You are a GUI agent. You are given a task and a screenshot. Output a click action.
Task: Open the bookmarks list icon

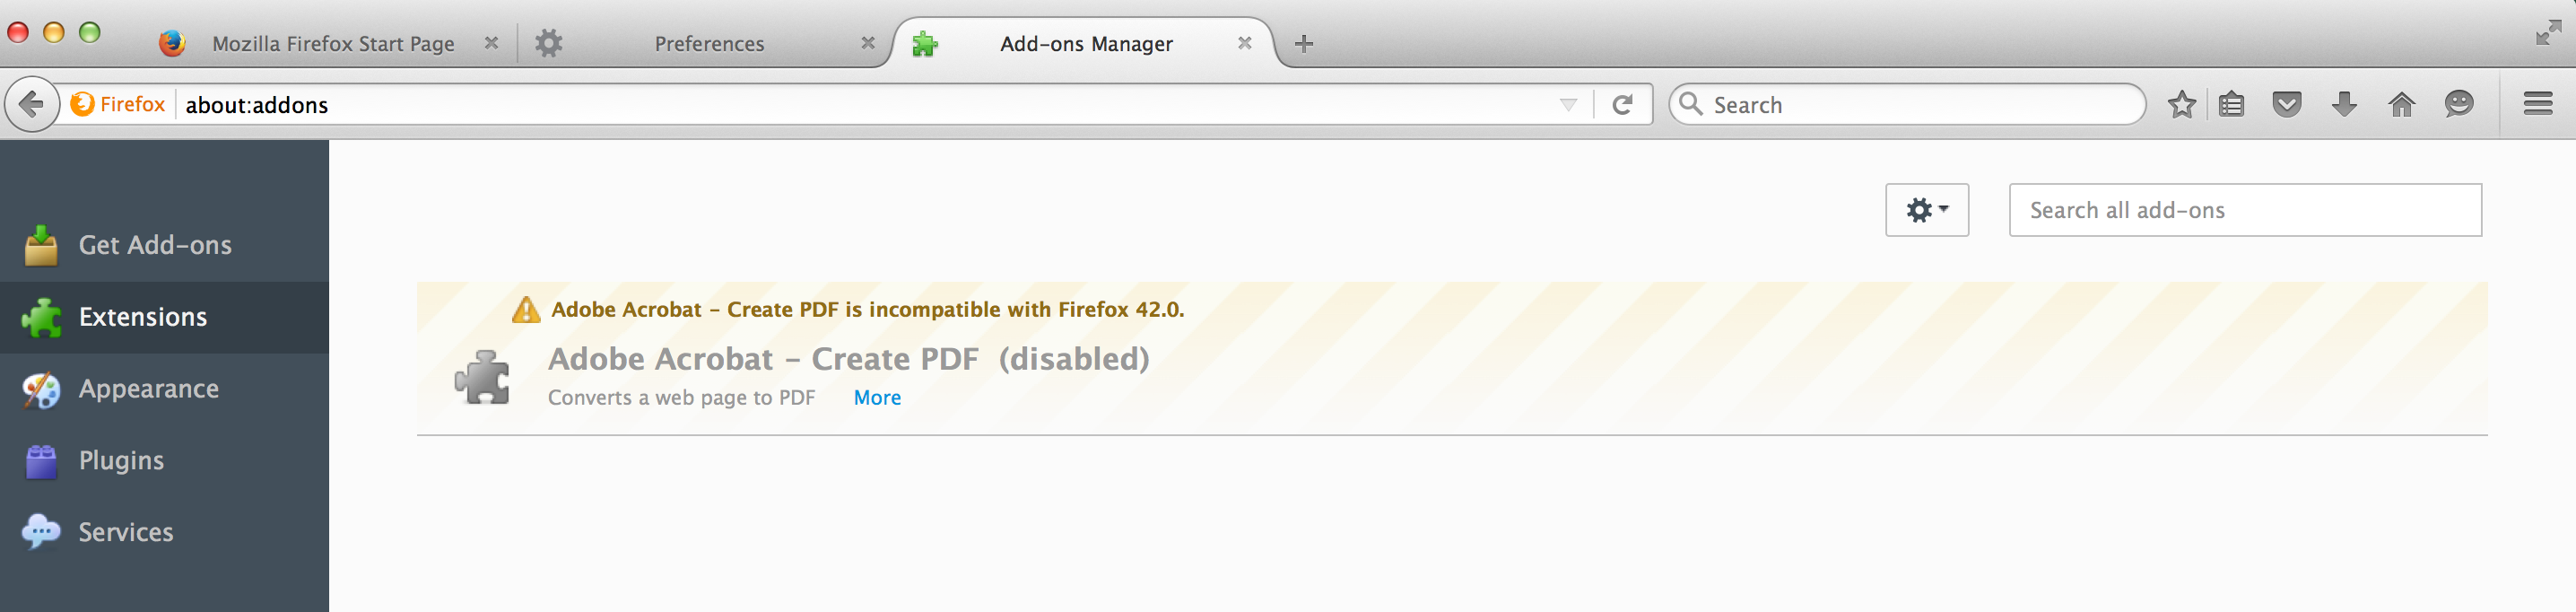[x=2231, y=104]
